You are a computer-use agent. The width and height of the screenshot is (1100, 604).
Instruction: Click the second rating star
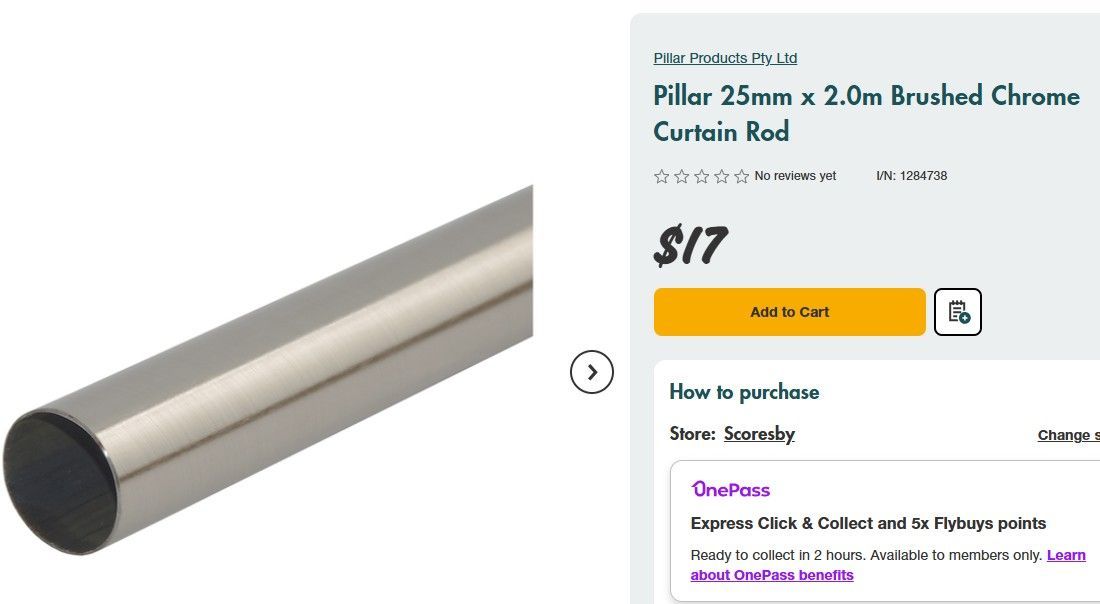[681, 177]
